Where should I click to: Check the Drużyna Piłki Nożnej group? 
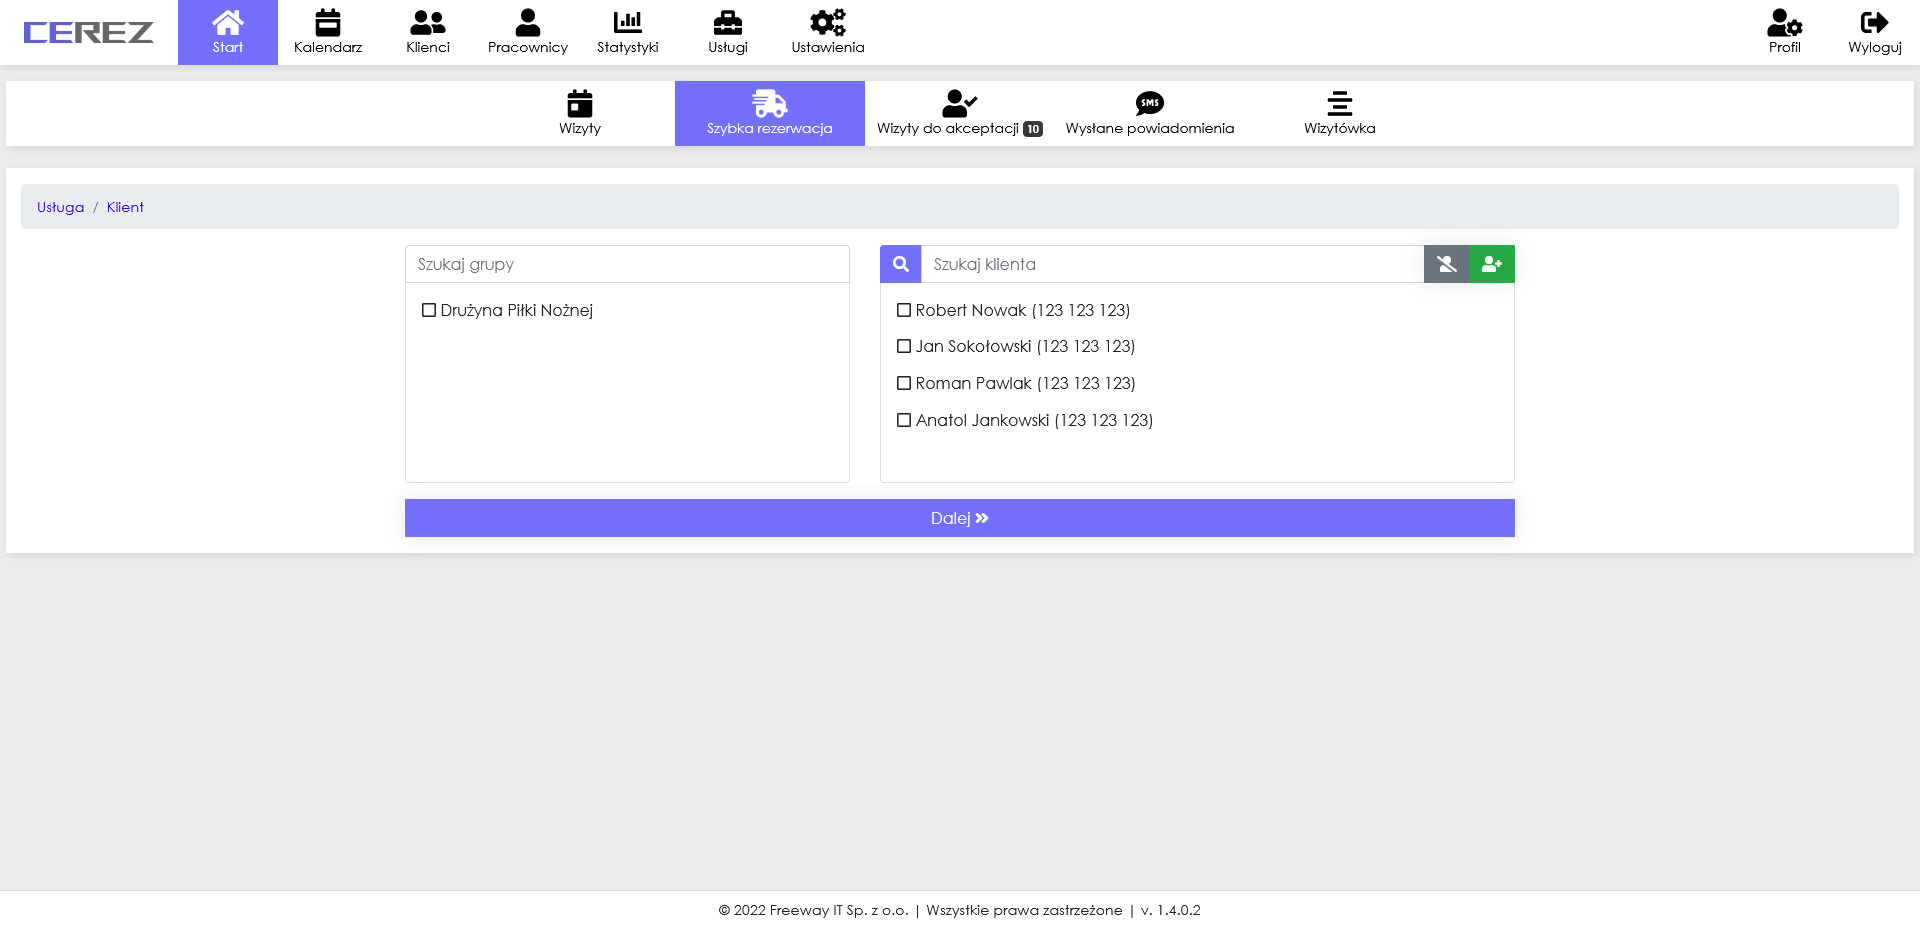tap(429, 310)
